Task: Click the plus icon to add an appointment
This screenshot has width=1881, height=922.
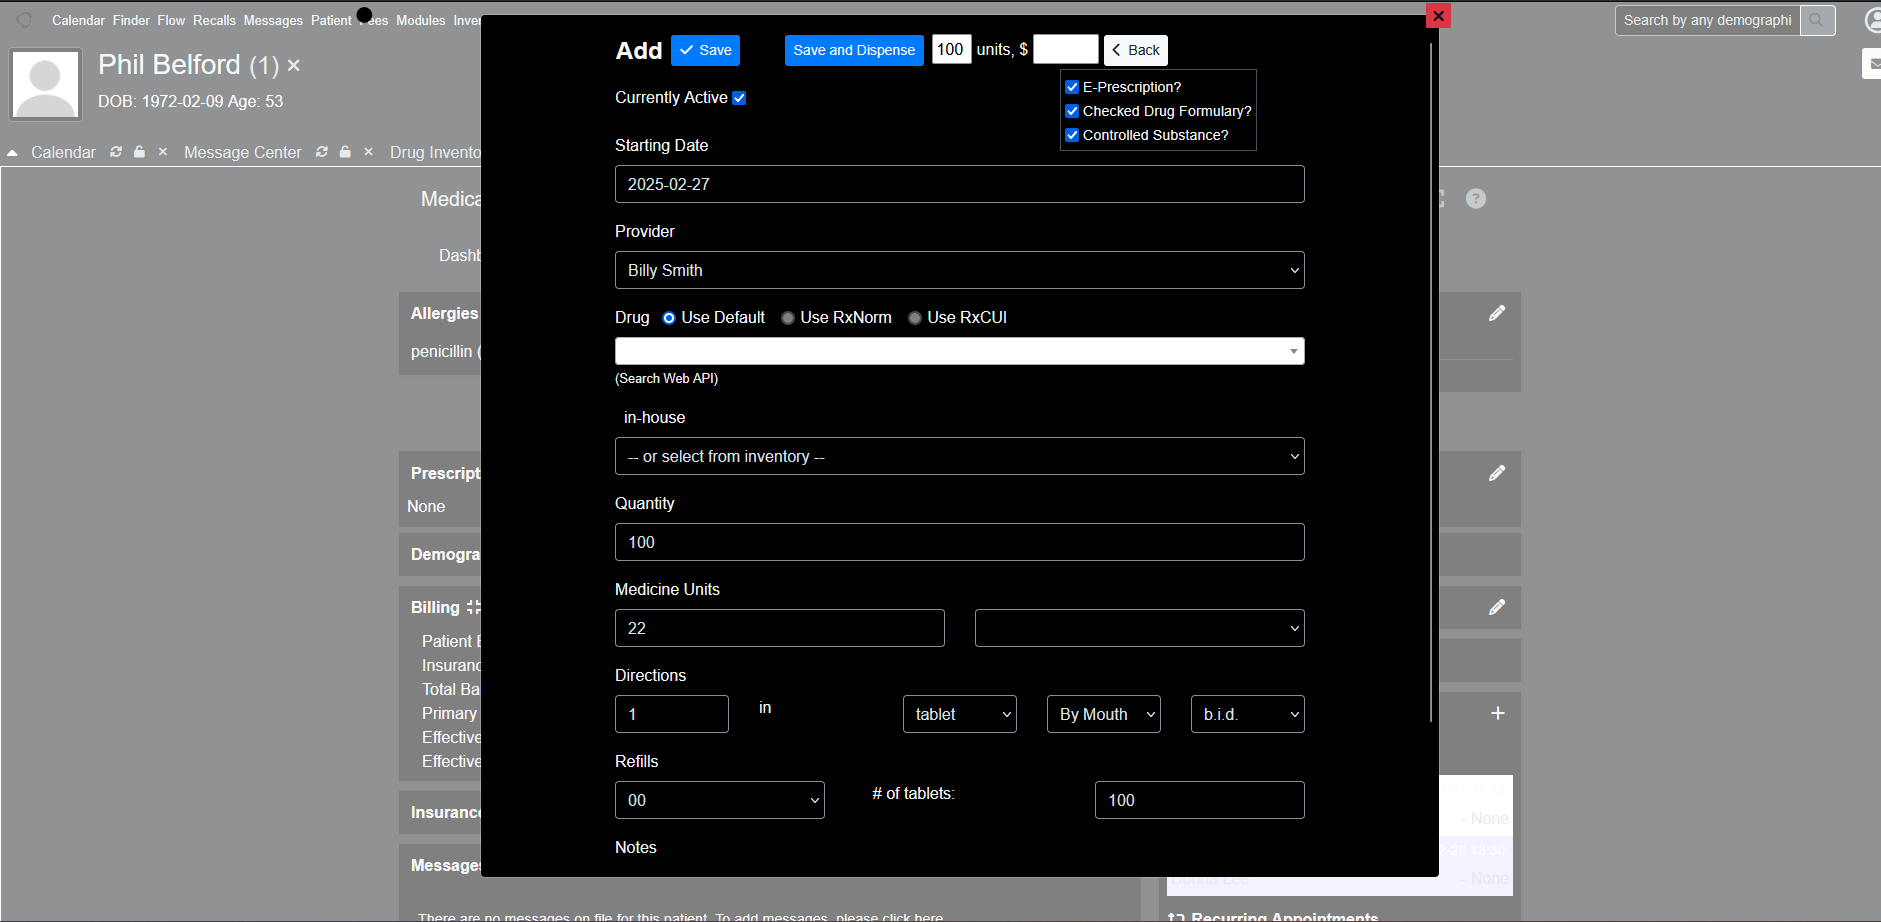Action: tap(1498, 713)
